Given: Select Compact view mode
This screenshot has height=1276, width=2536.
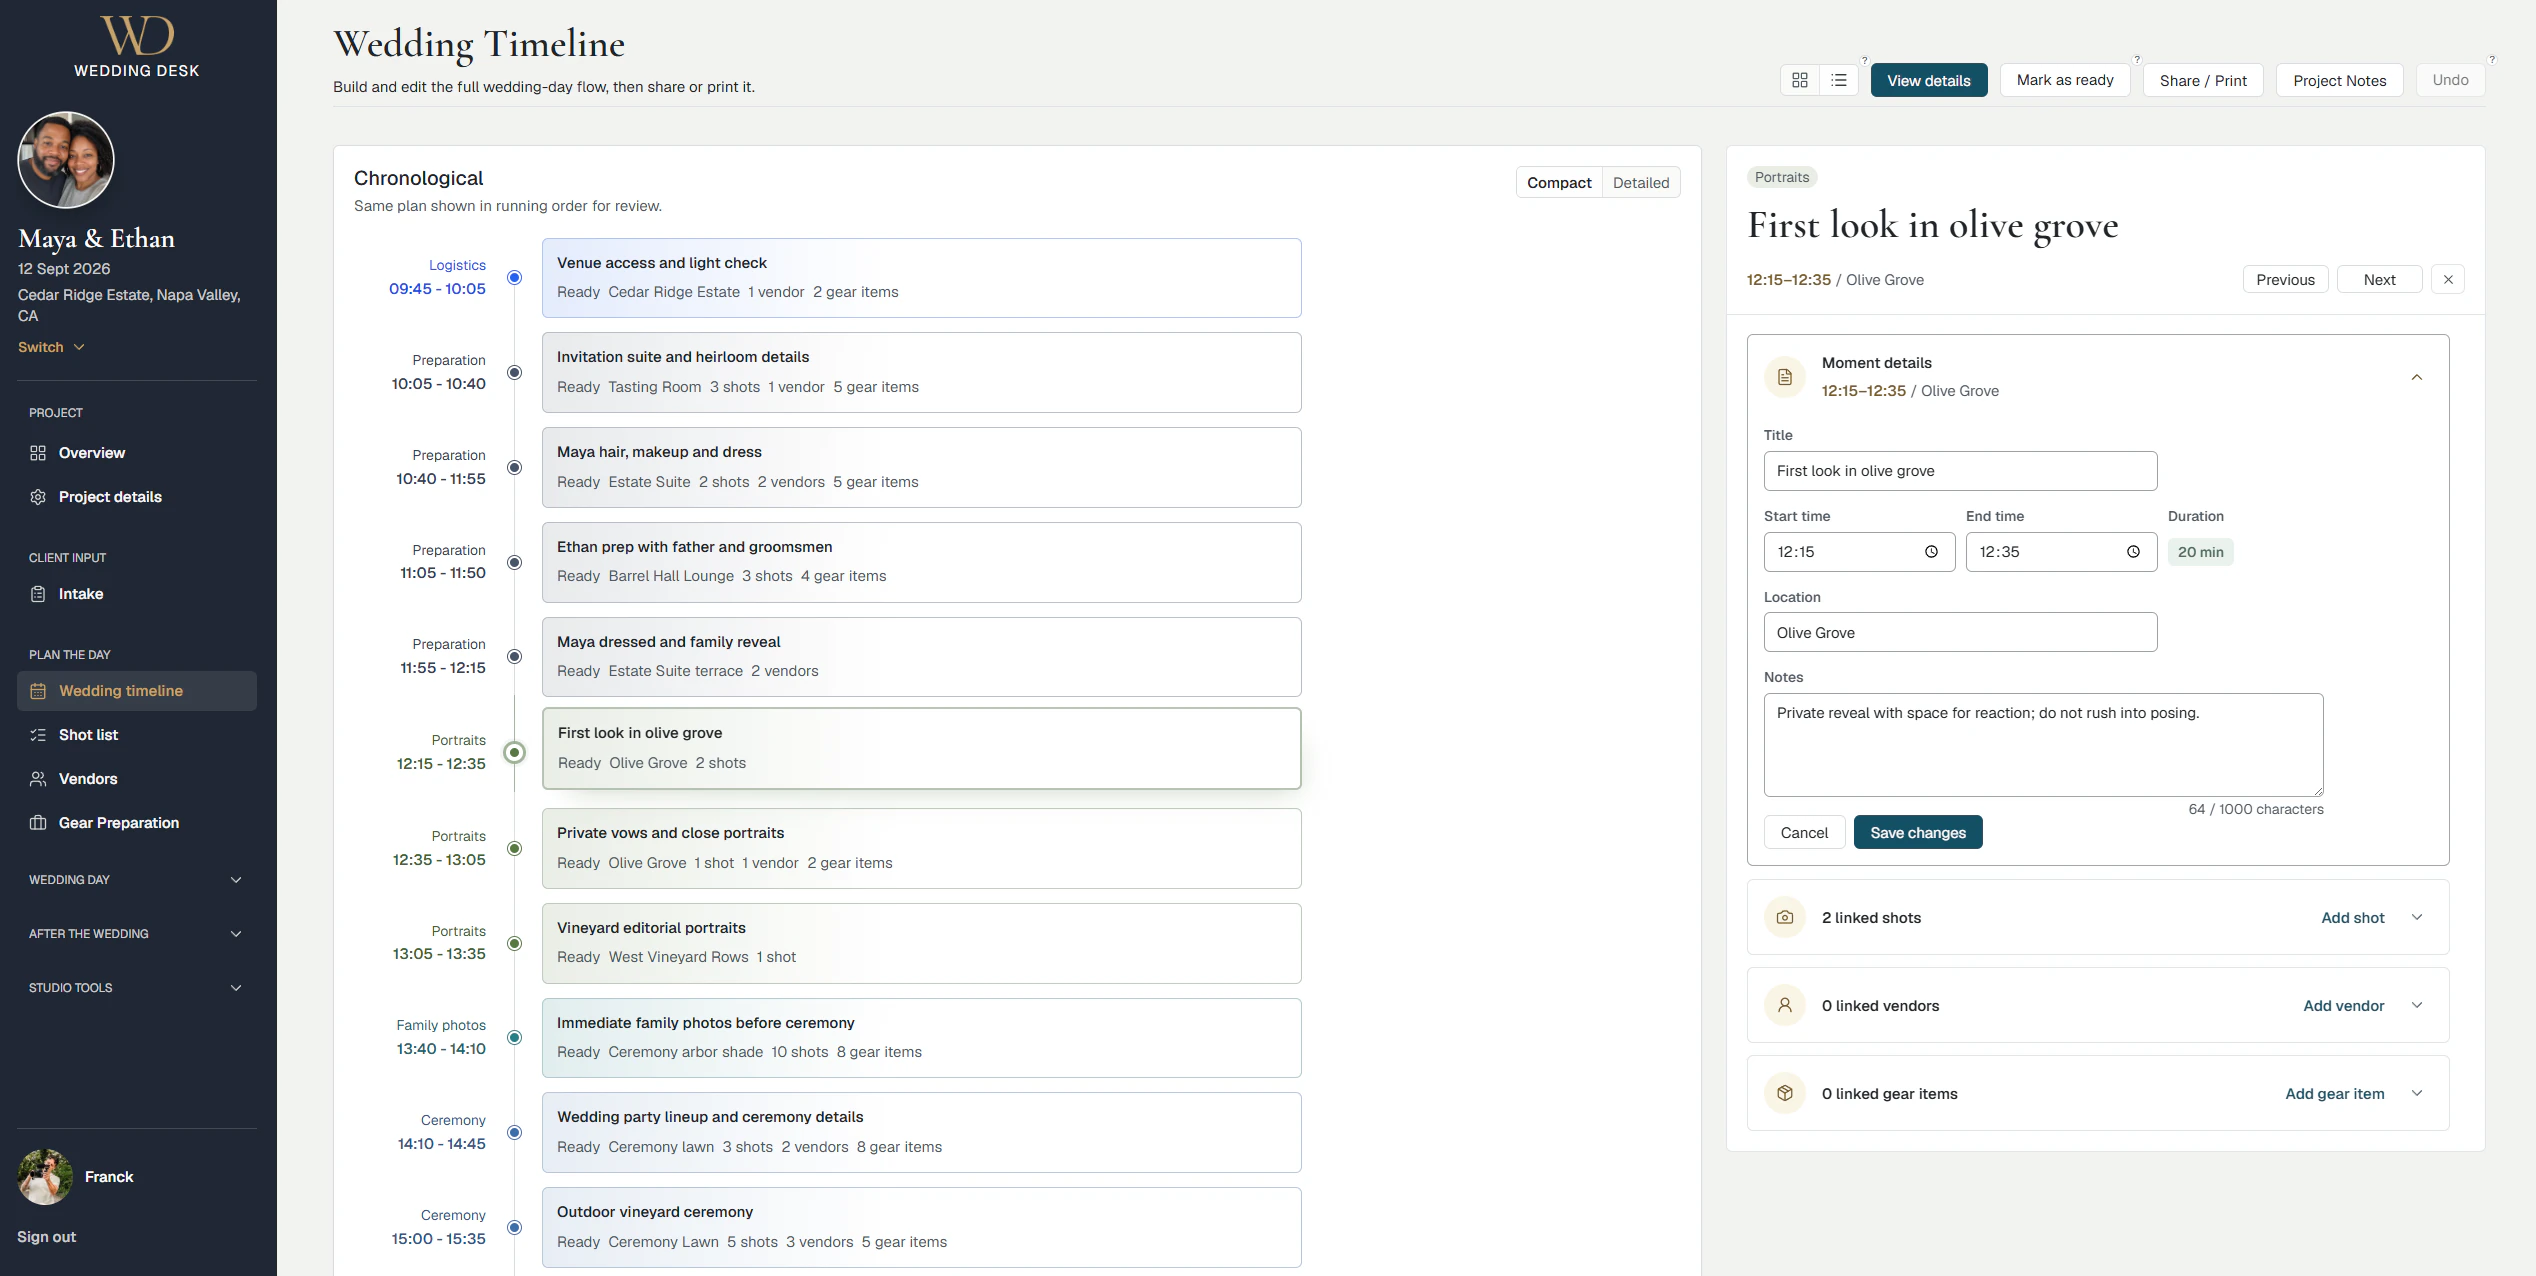Looking at the screenshot, I should (x=1559, y=183).
